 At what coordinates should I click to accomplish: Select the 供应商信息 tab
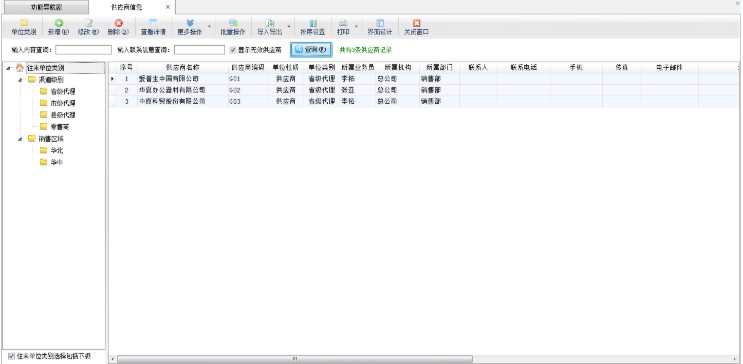(x=126, y=8)
